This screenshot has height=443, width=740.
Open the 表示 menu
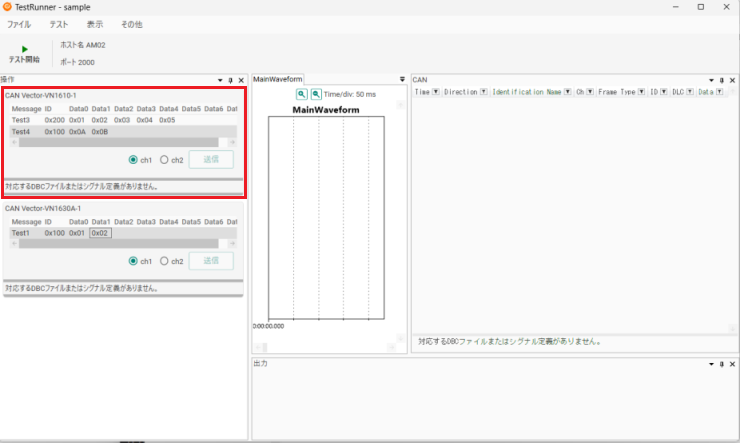click(x=94, y=23)
